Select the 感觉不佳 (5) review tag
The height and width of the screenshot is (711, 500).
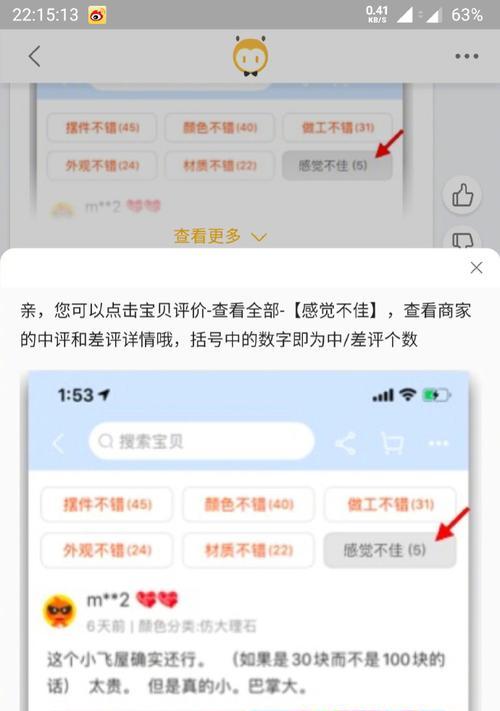(x=390, y=550)
